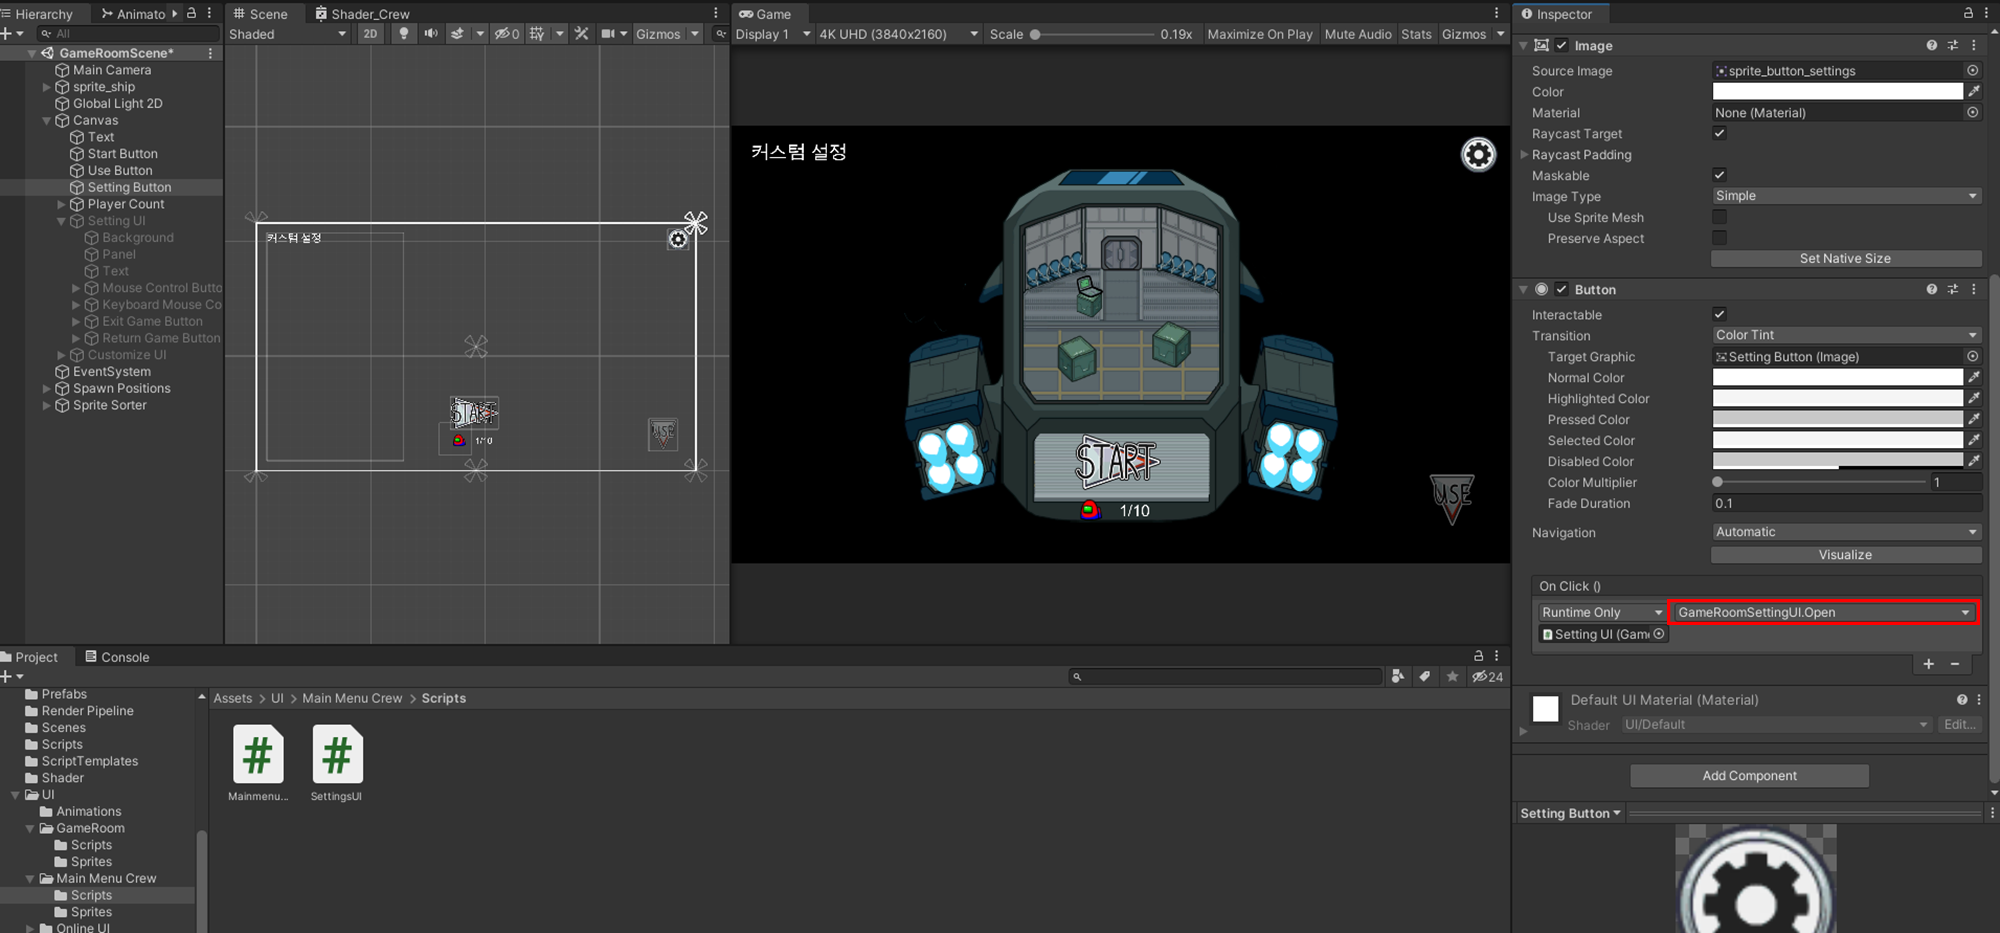
Task: Click the Color Multiplier slider
Action: pos(1821,482)
